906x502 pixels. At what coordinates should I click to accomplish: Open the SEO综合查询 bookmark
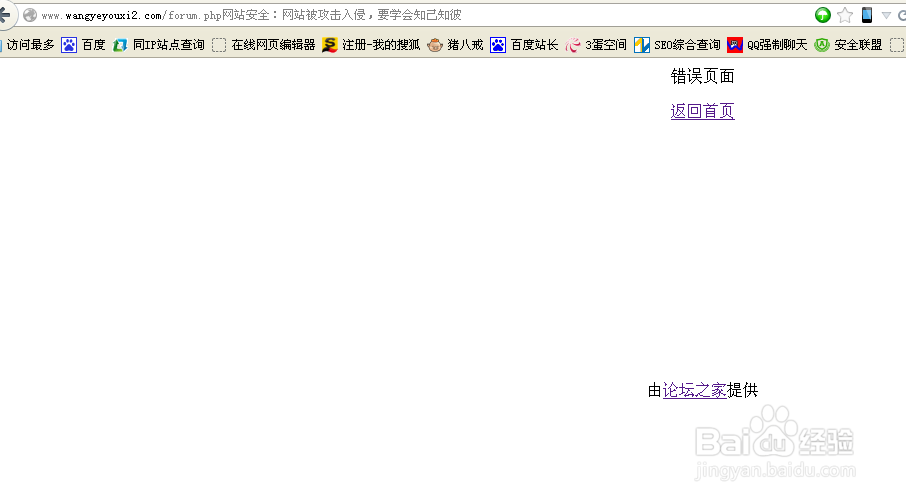(687, 44)
